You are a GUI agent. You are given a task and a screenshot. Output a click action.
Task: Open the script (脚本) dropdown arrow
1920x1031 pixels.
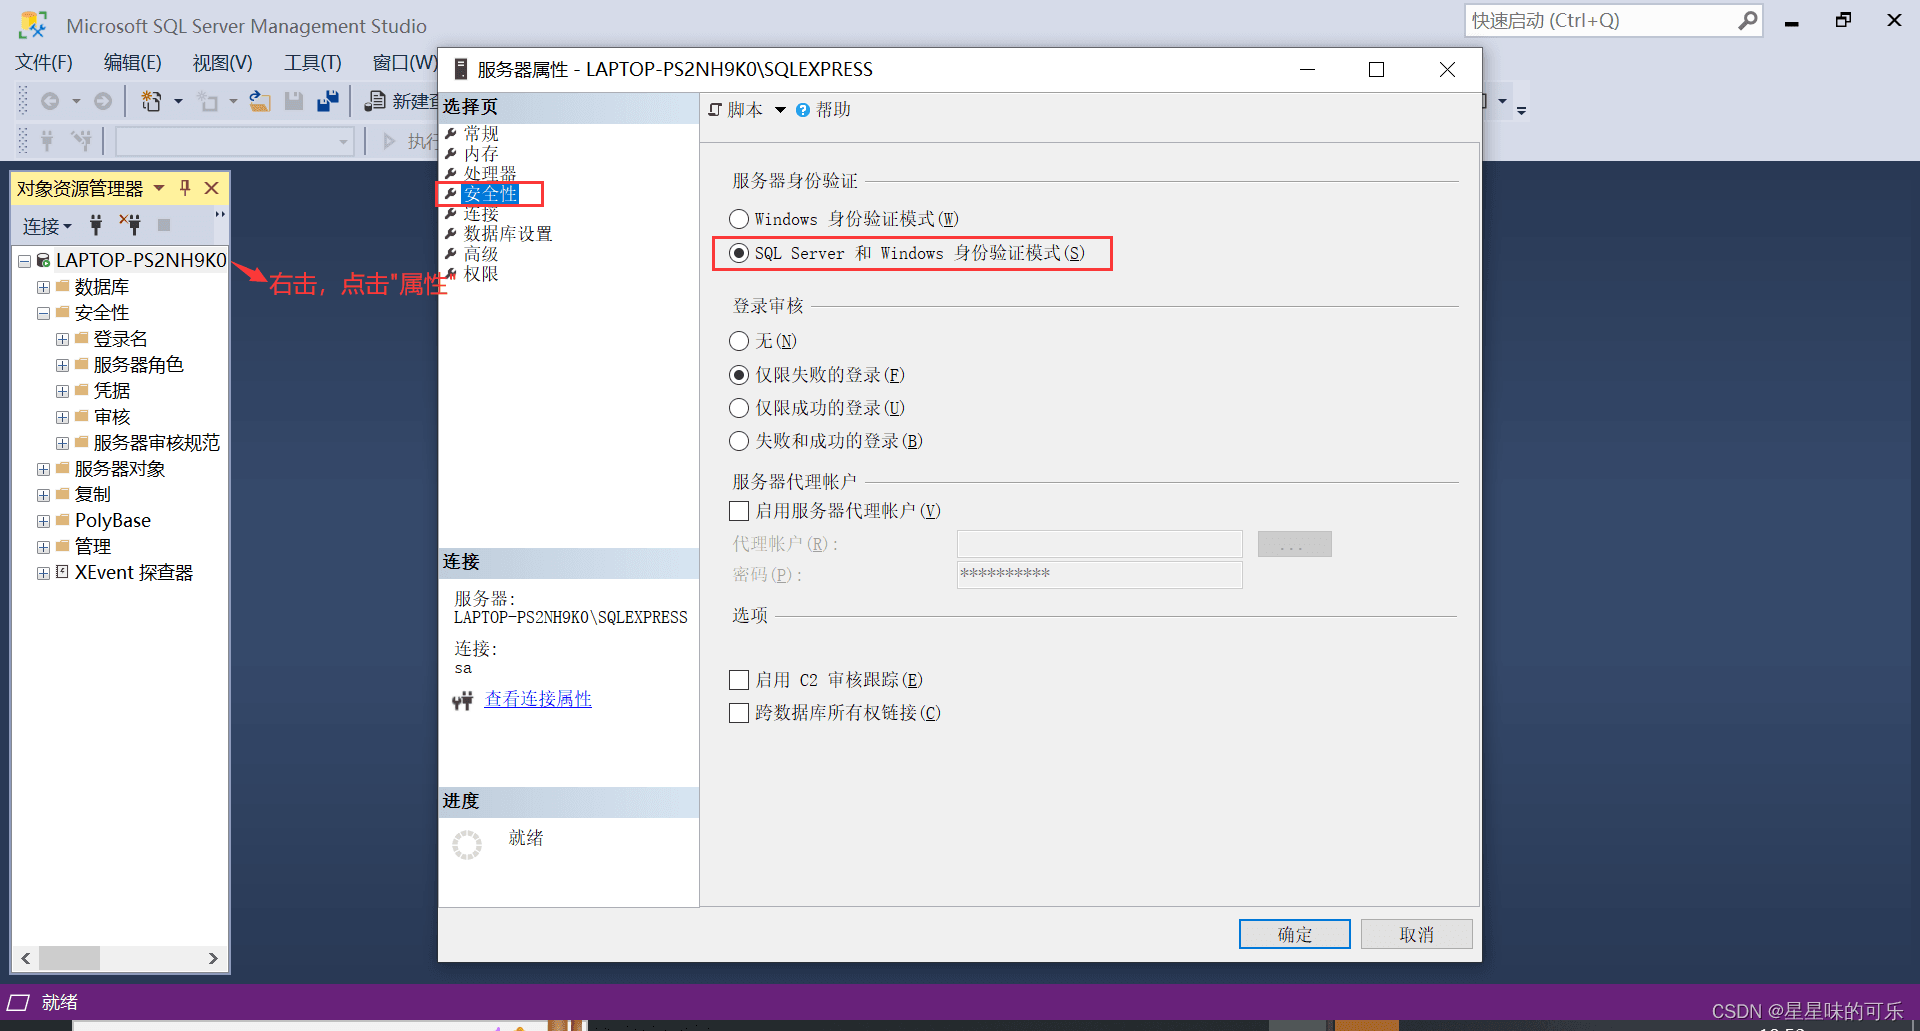click(780, 110)
